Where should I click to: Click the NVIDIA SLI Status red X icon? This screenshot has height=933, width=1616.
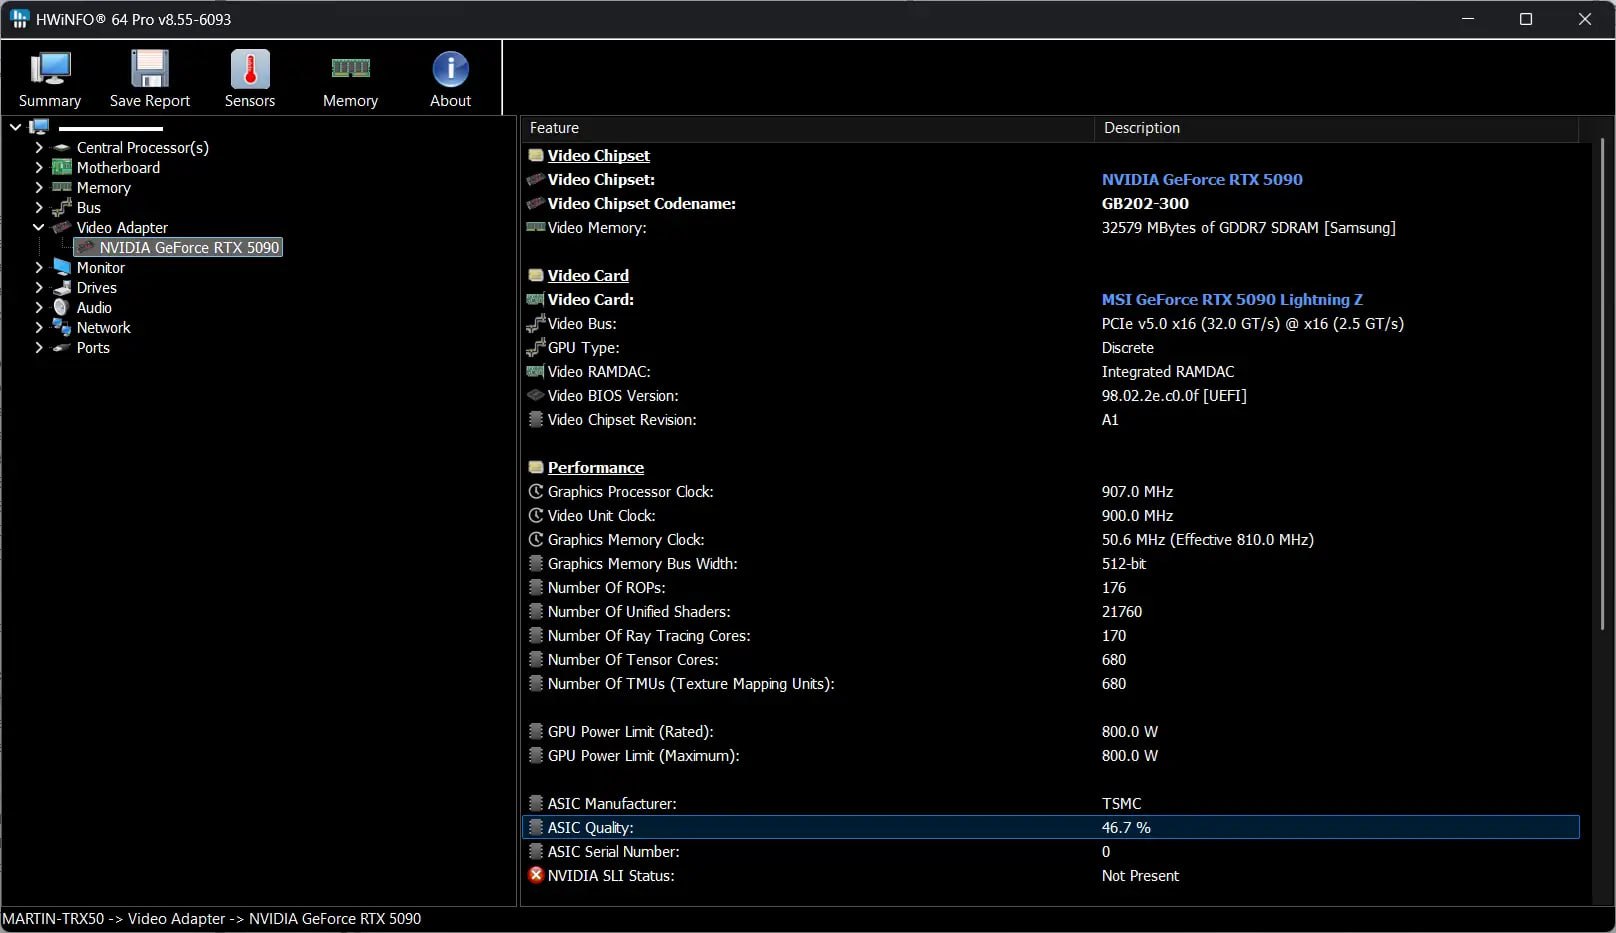536,875
